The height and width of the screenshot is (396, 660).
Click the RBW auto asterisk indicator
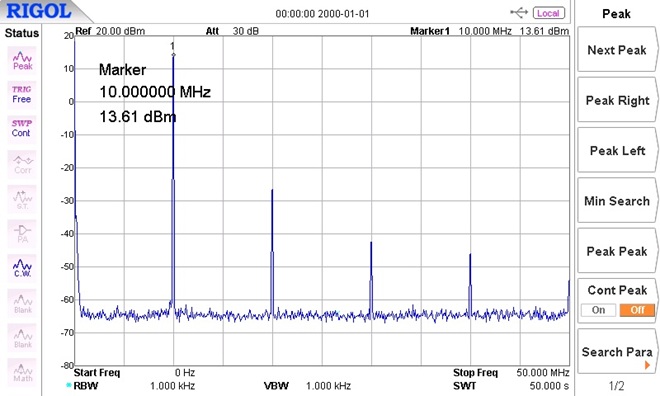[69, 385]
